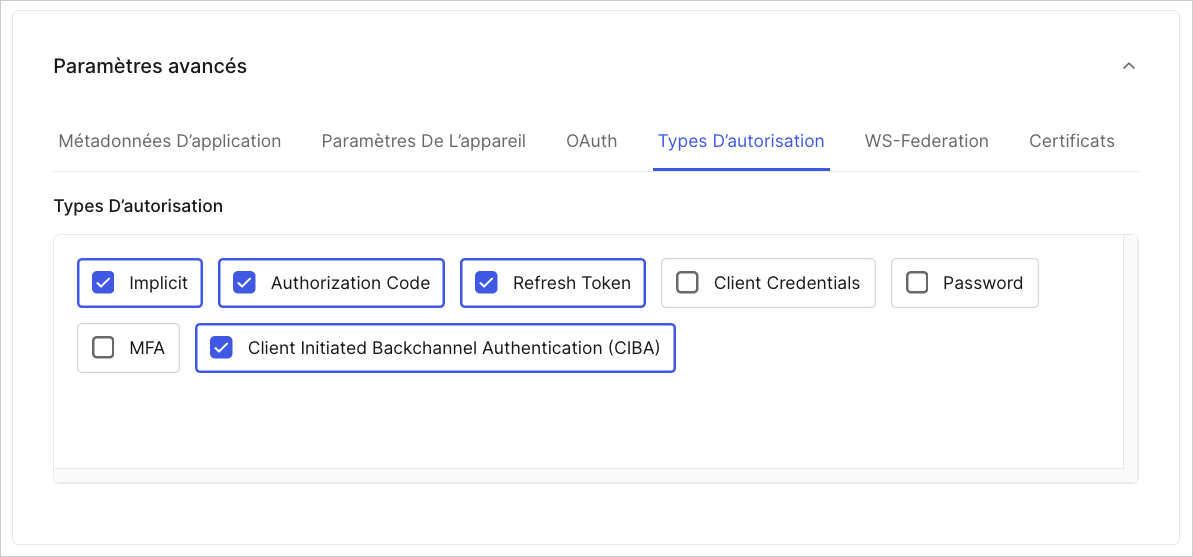Uncheck the CIBA grant checkbox
Image resolution: width=1193 pixels, height=557 pixels.
(x=221, y=348)
